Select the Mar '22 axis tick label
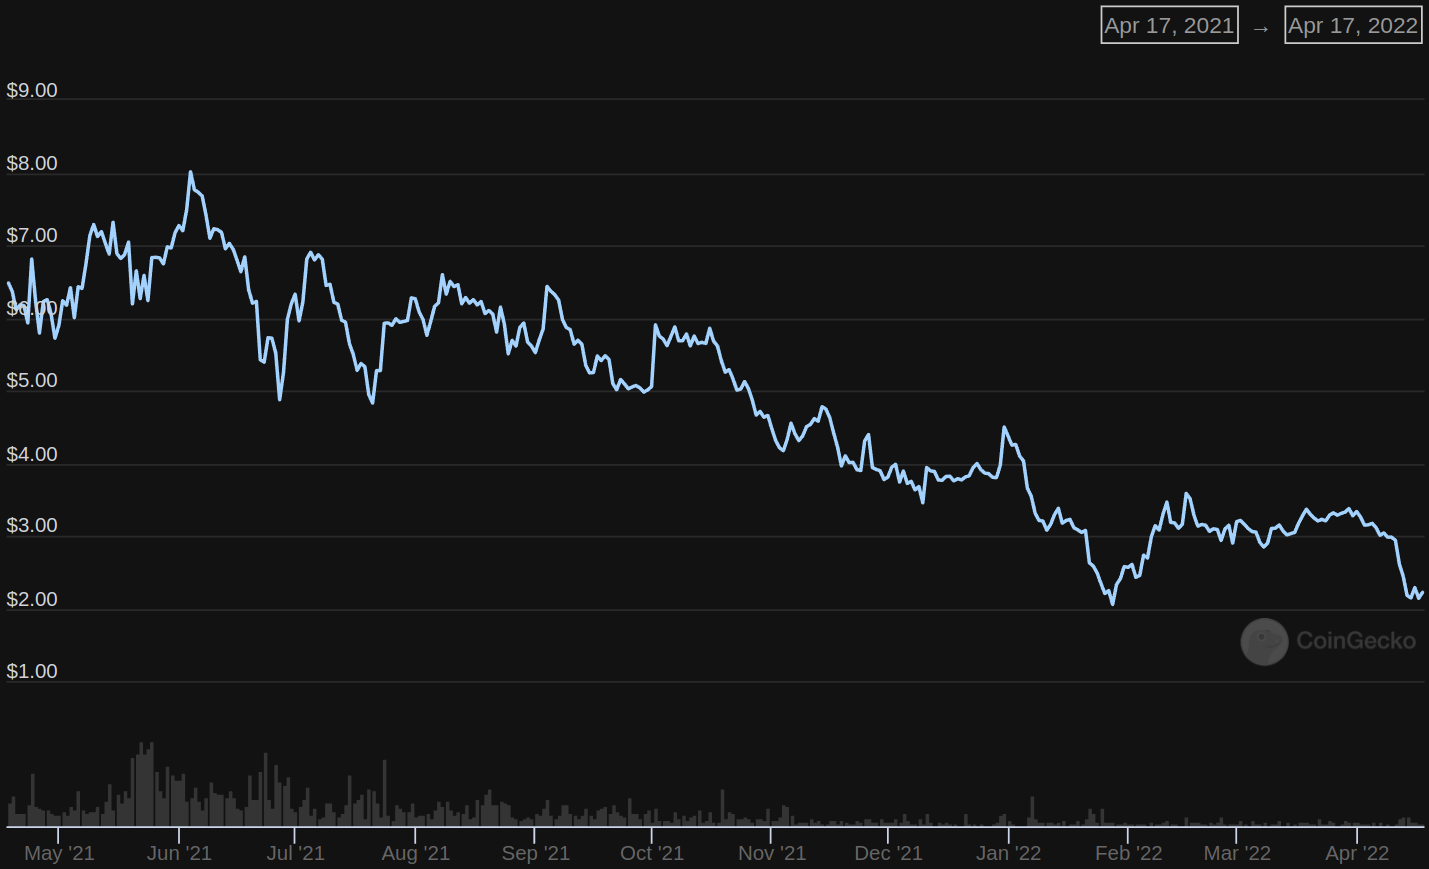Viewport: 1429px width, 869px height. click(1236, 853)
